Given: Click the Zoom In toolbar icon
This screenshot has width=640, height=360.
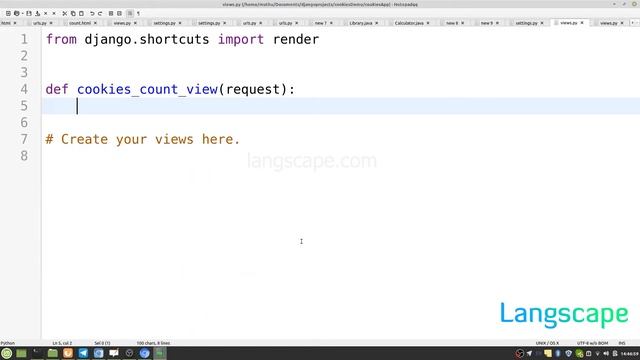Looking at the screenshot, I should 111,13.
